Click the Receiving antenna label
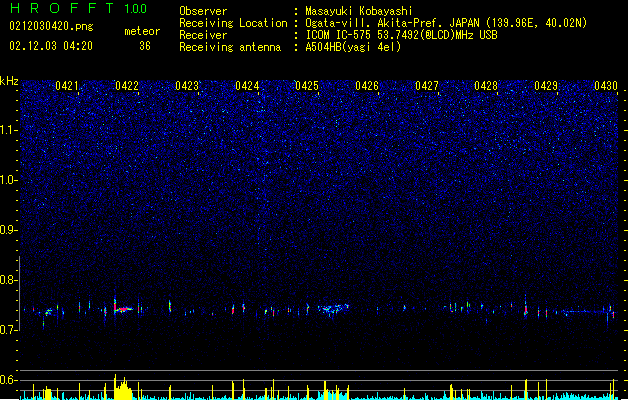Viewport: 629px width, 400px height. 230,47
